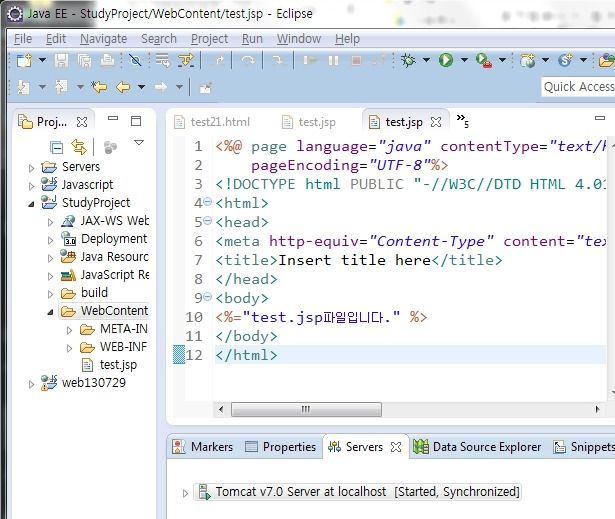The height and width of the screenshot is (519, 615).
Task: Click the Run Last Tool external tools icon
Action: pyautogui.click(x=484, y=60)
